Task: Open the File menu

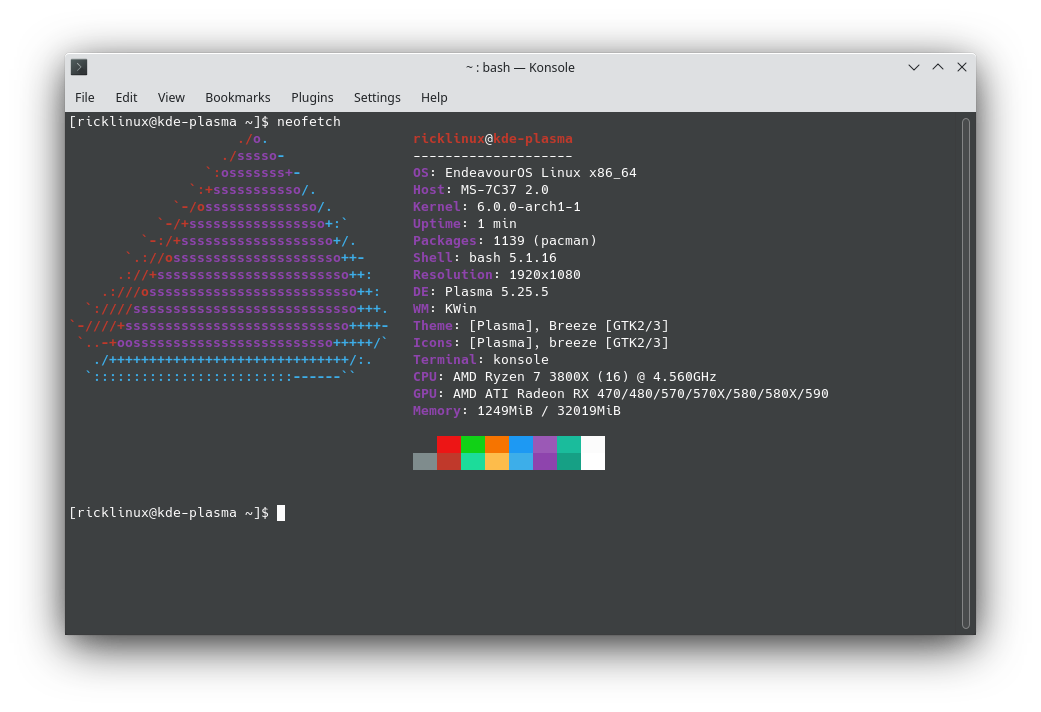Action: (x=84, y=97)
